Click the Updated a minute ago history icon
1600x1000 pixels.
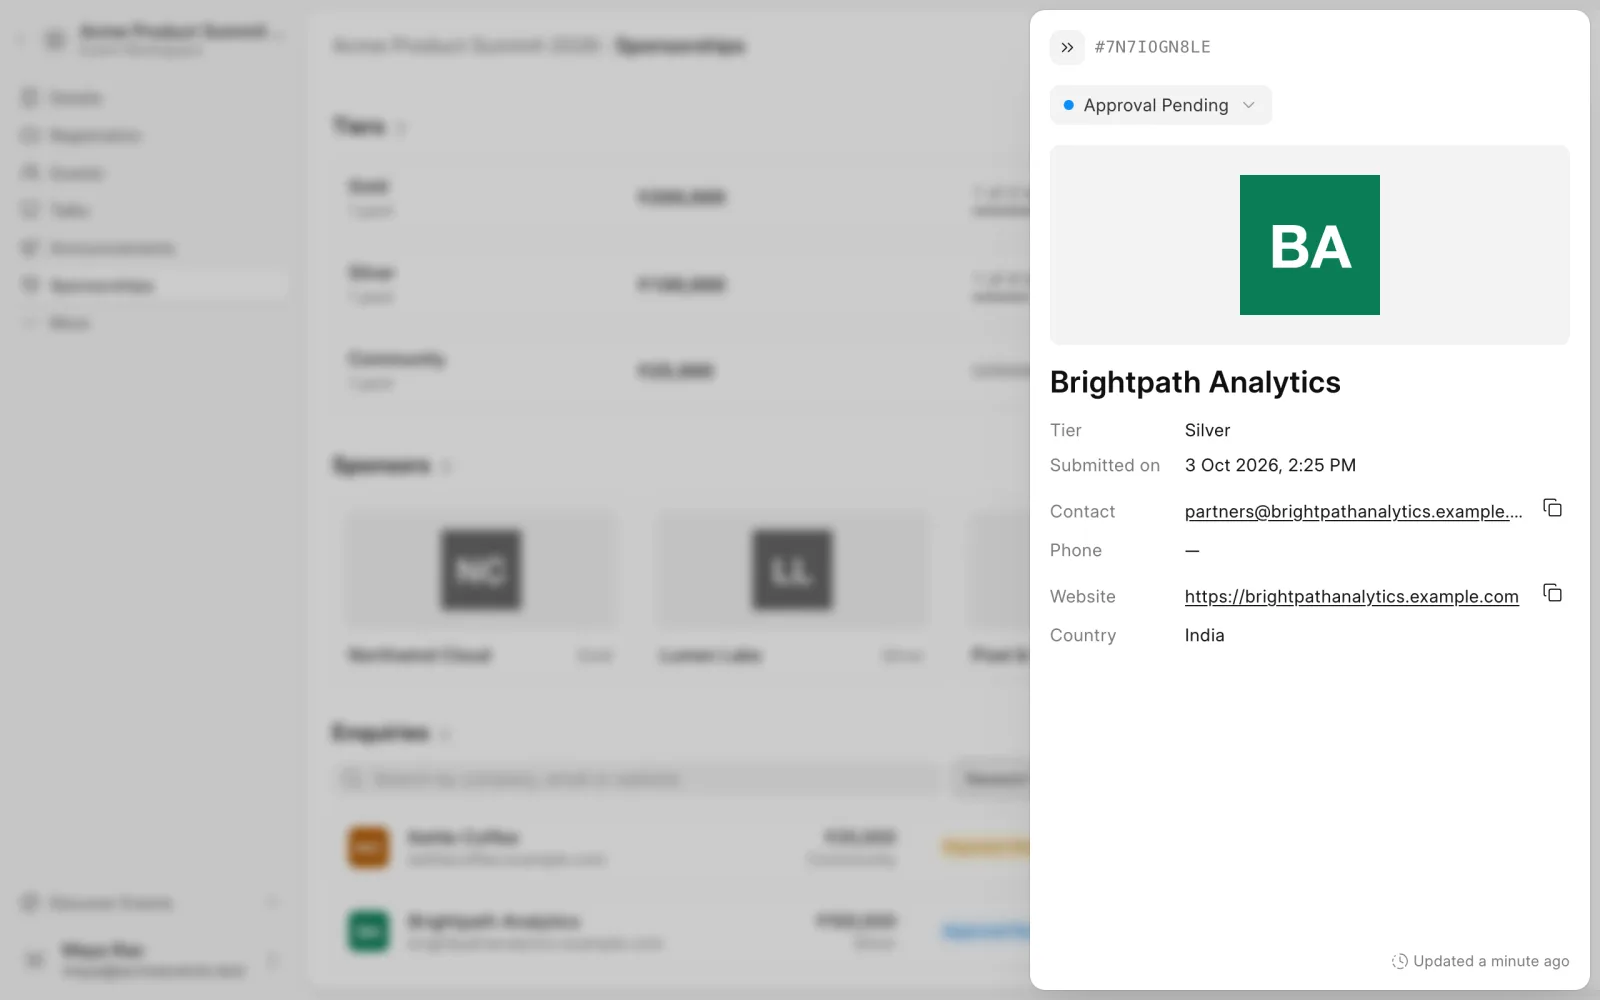[1400, 961]
